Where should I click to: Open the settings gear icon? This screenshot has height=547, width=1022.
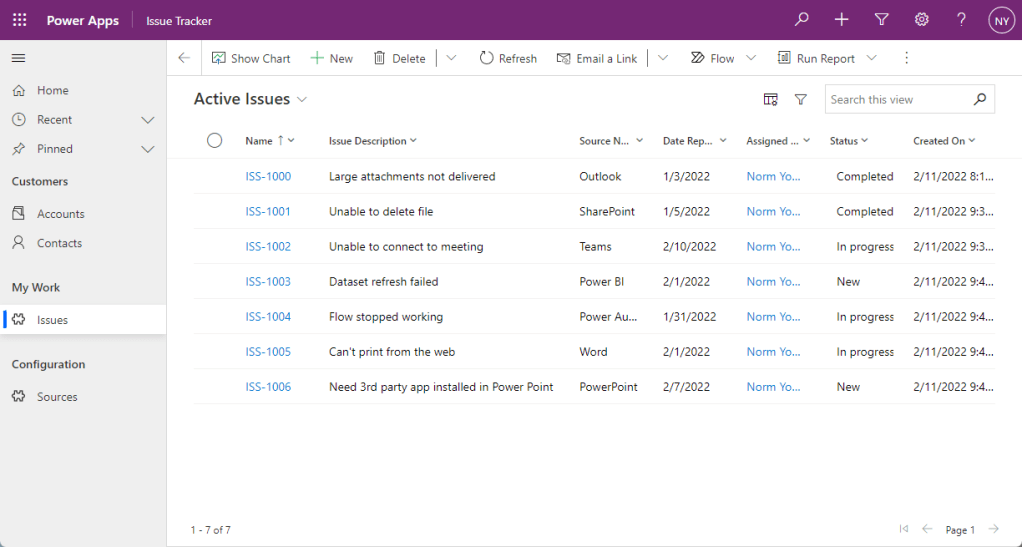(921, 20)
